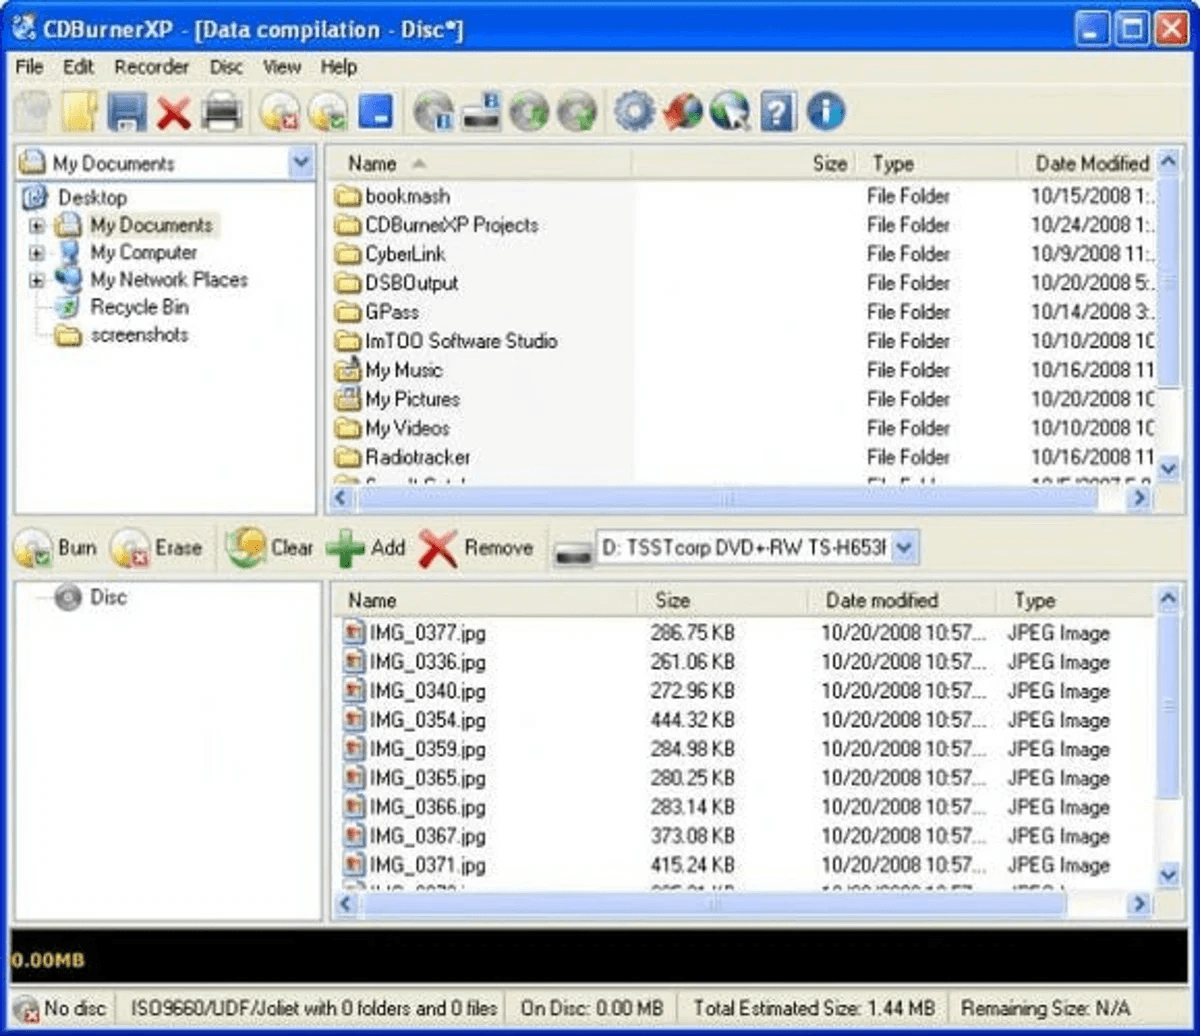The image size is (1200, 1036).
Task: Open the My Documents folder dropdown
Action: coord(301,163)
